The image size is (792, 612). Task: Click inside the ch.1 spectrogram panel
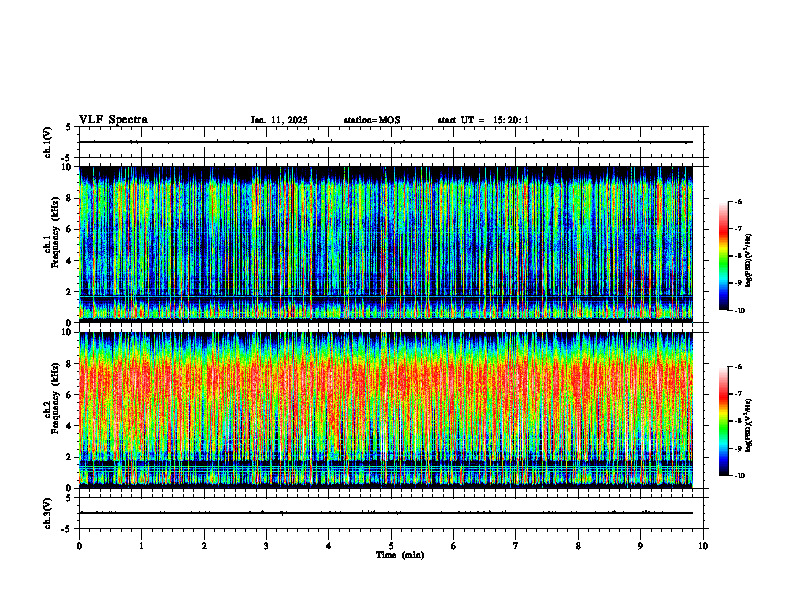click(x=386, y=244)
